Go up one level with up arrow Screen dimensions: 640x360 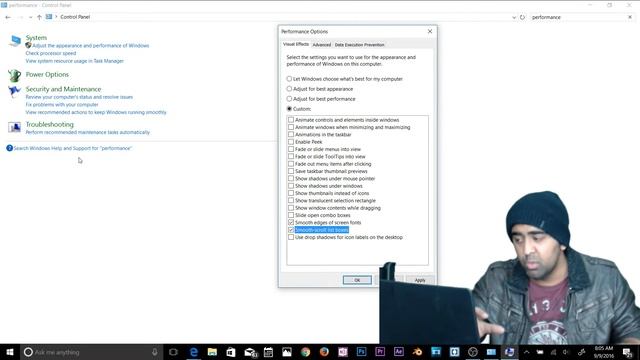pos(39,17)
